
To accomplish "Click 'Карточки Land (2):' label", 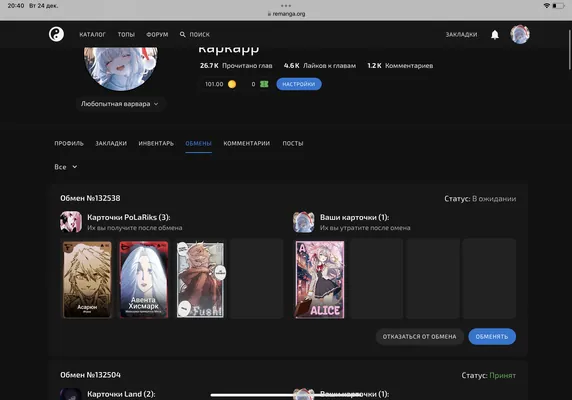I will 121,394.
